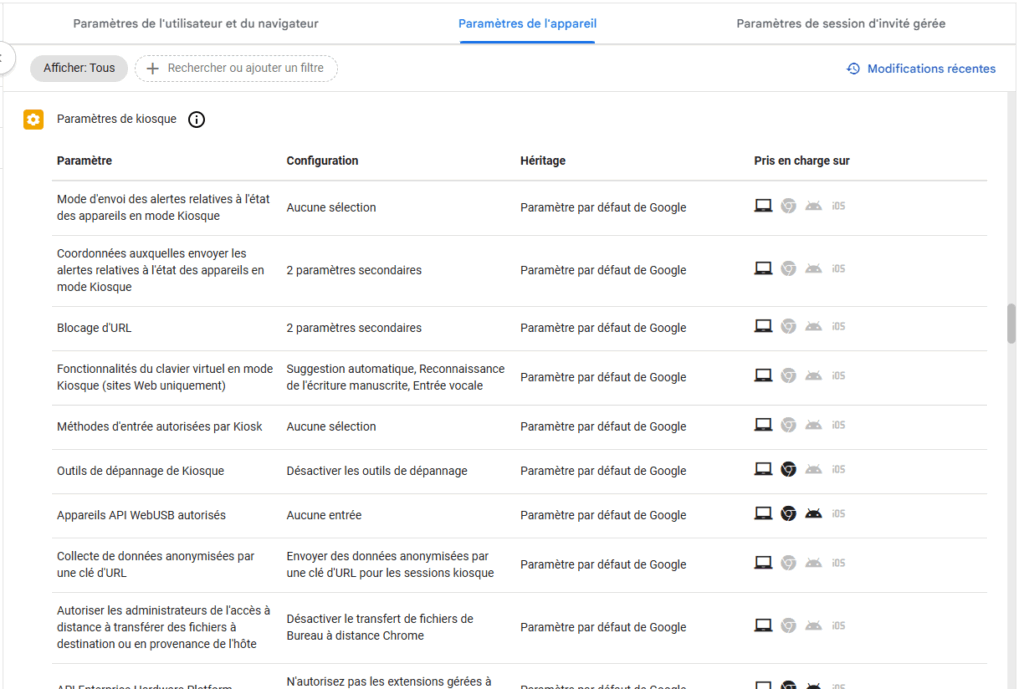
Task: Click the vertical scrollbar thumb on the right
Action: [x=1011, y=323]
